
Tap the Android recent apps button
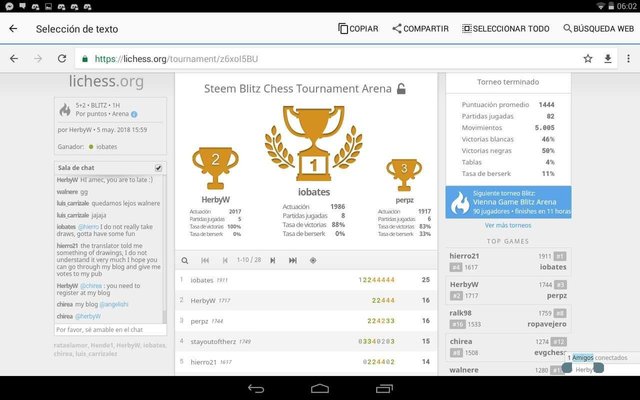coord(384,389)
